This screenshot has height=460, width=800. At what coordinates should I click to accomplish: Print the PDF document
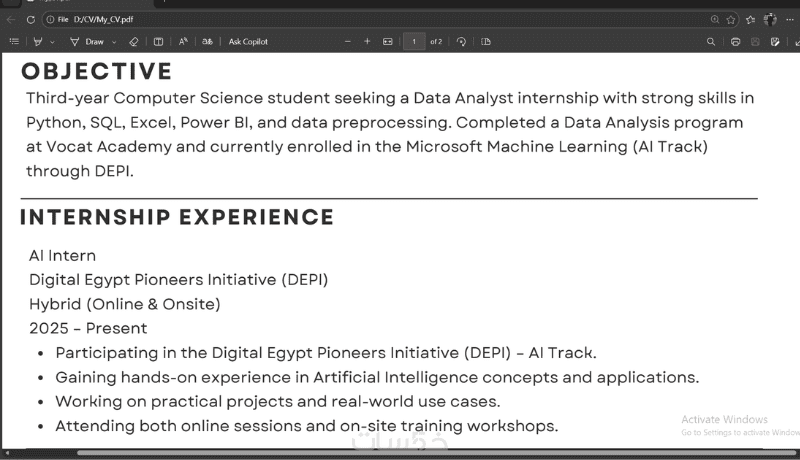pos(736,42)
